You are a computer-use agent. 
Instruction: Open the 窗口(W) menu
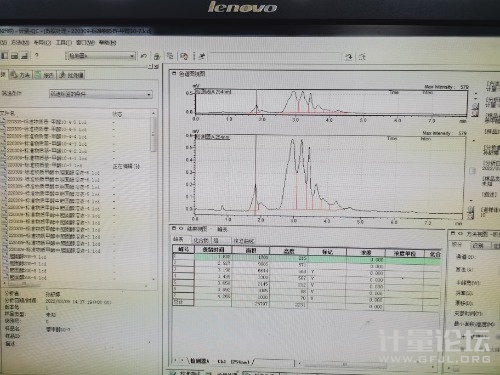click(85, 43)
